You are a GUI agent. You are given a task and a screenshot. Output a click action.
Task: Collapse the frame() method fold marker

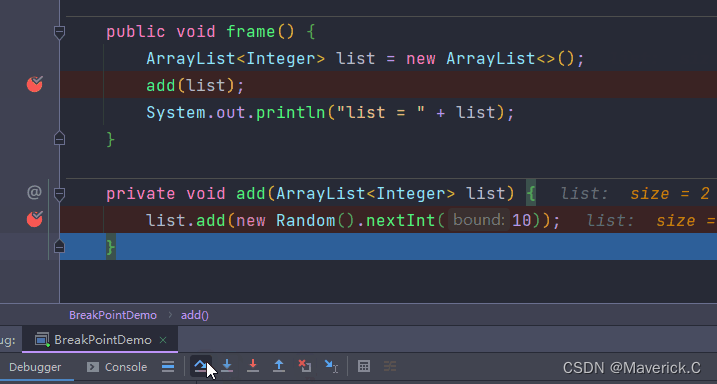tap(59, 32)
